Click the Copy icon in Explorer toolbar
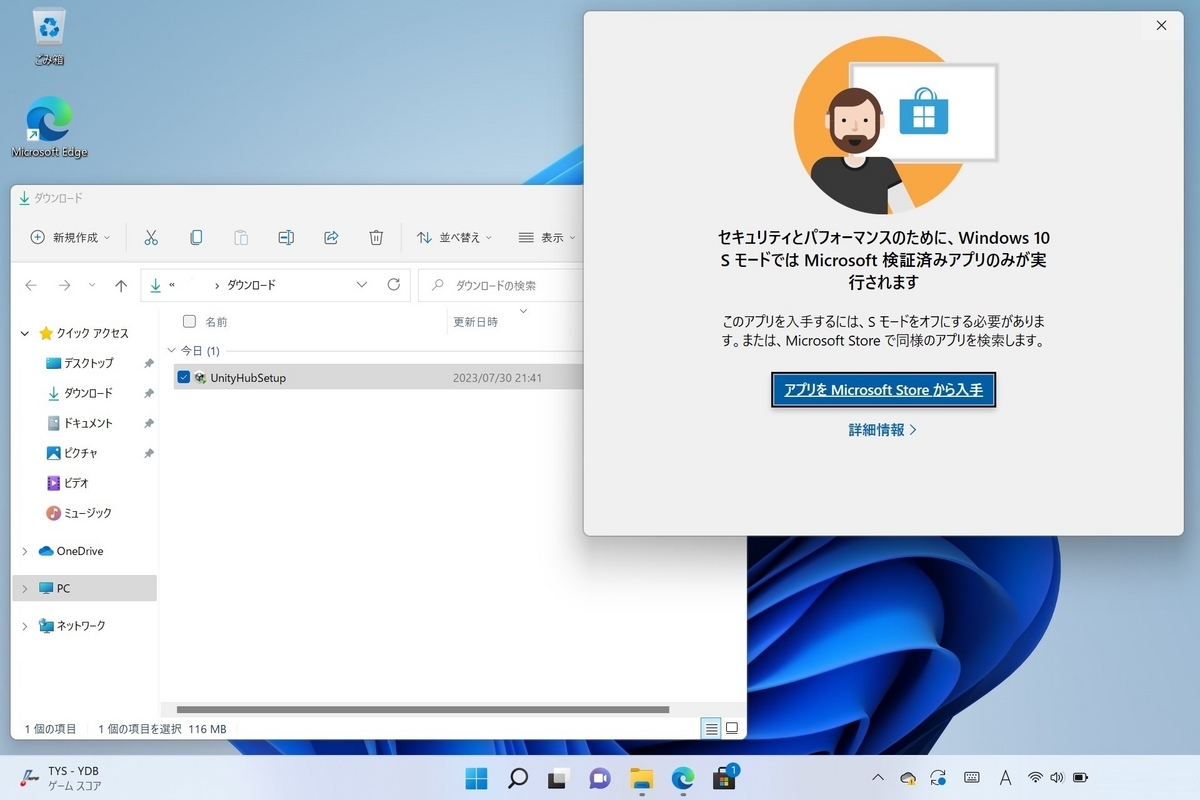 coord(196,237)
